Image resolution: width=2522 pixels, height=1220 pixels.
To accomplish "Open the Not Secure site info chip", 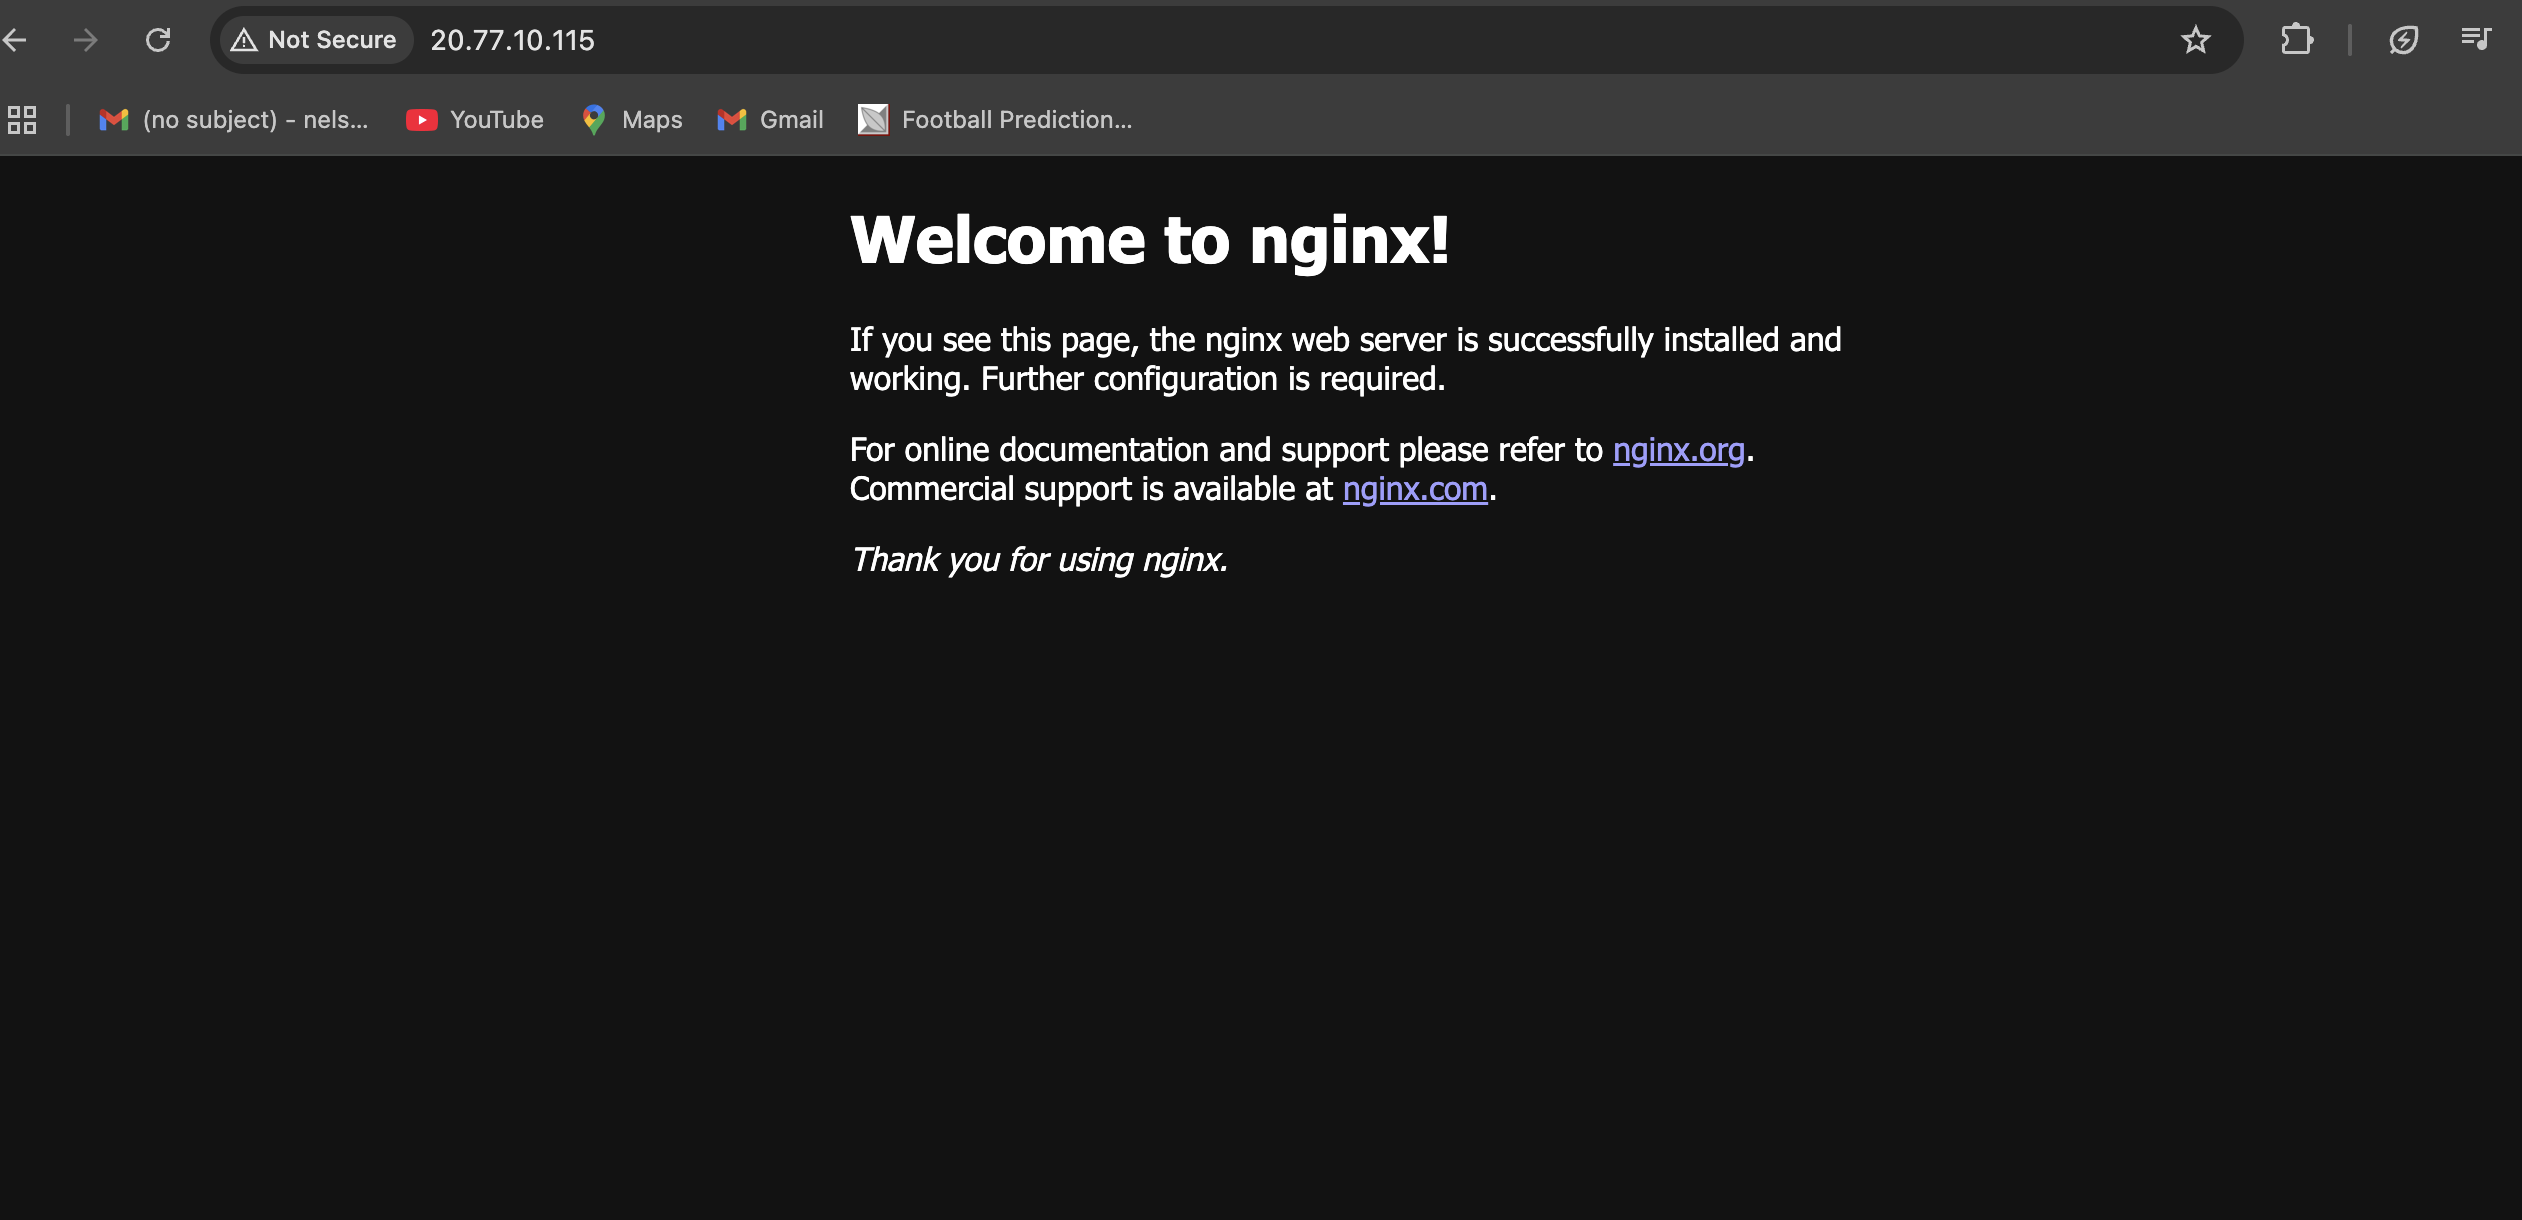I will click(x=315, y=40).
